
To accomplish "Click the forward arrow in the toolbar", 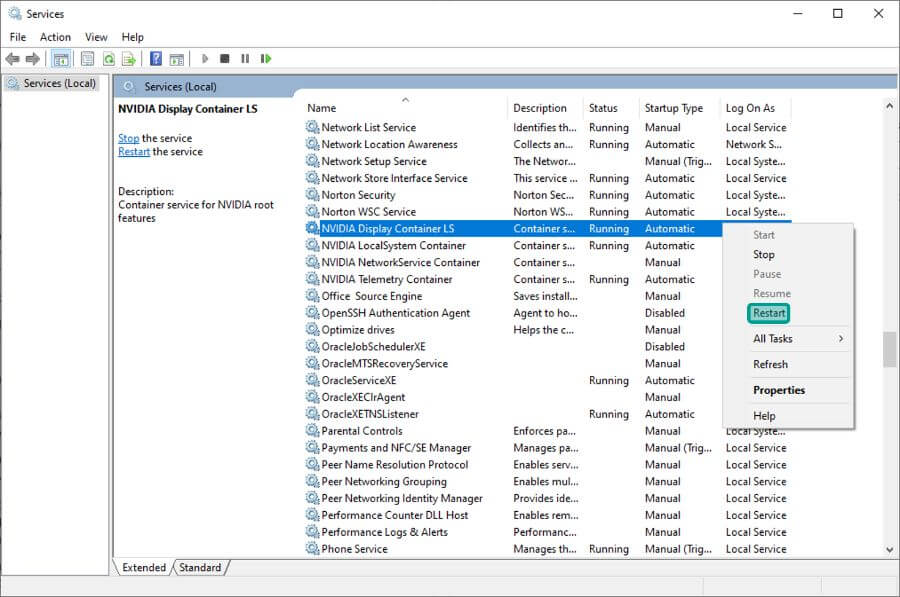I will pos(33,59).
